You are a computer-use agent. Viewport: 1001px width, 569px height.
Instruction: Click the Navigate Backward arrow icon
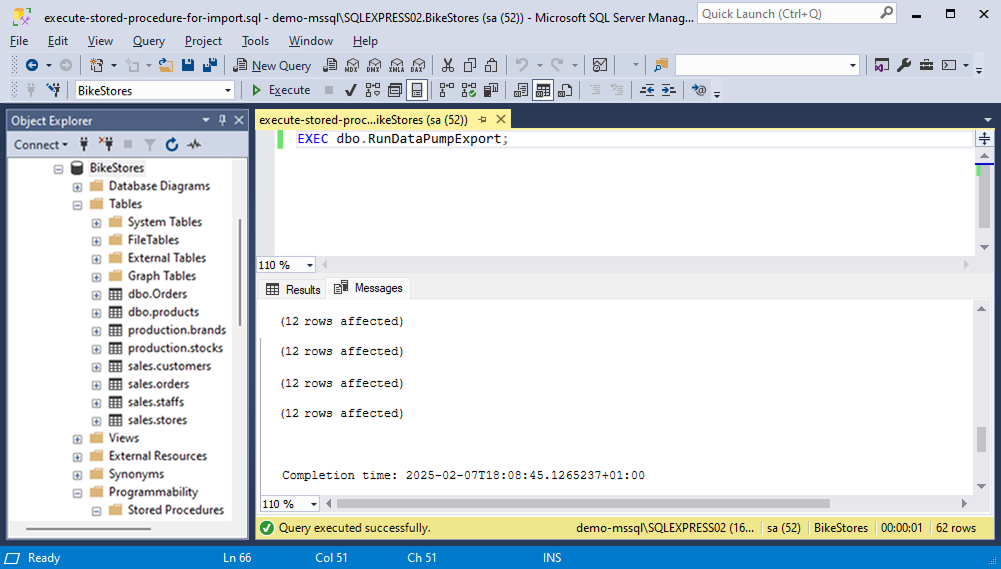32,65
